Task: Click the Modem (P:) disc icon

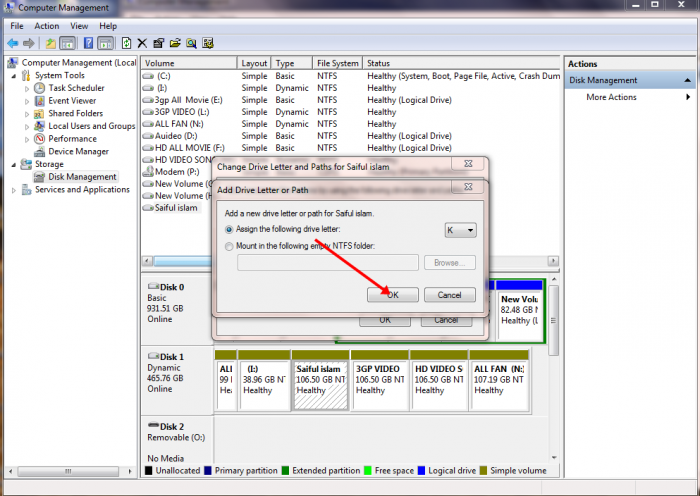Action: tap(148, 172)
